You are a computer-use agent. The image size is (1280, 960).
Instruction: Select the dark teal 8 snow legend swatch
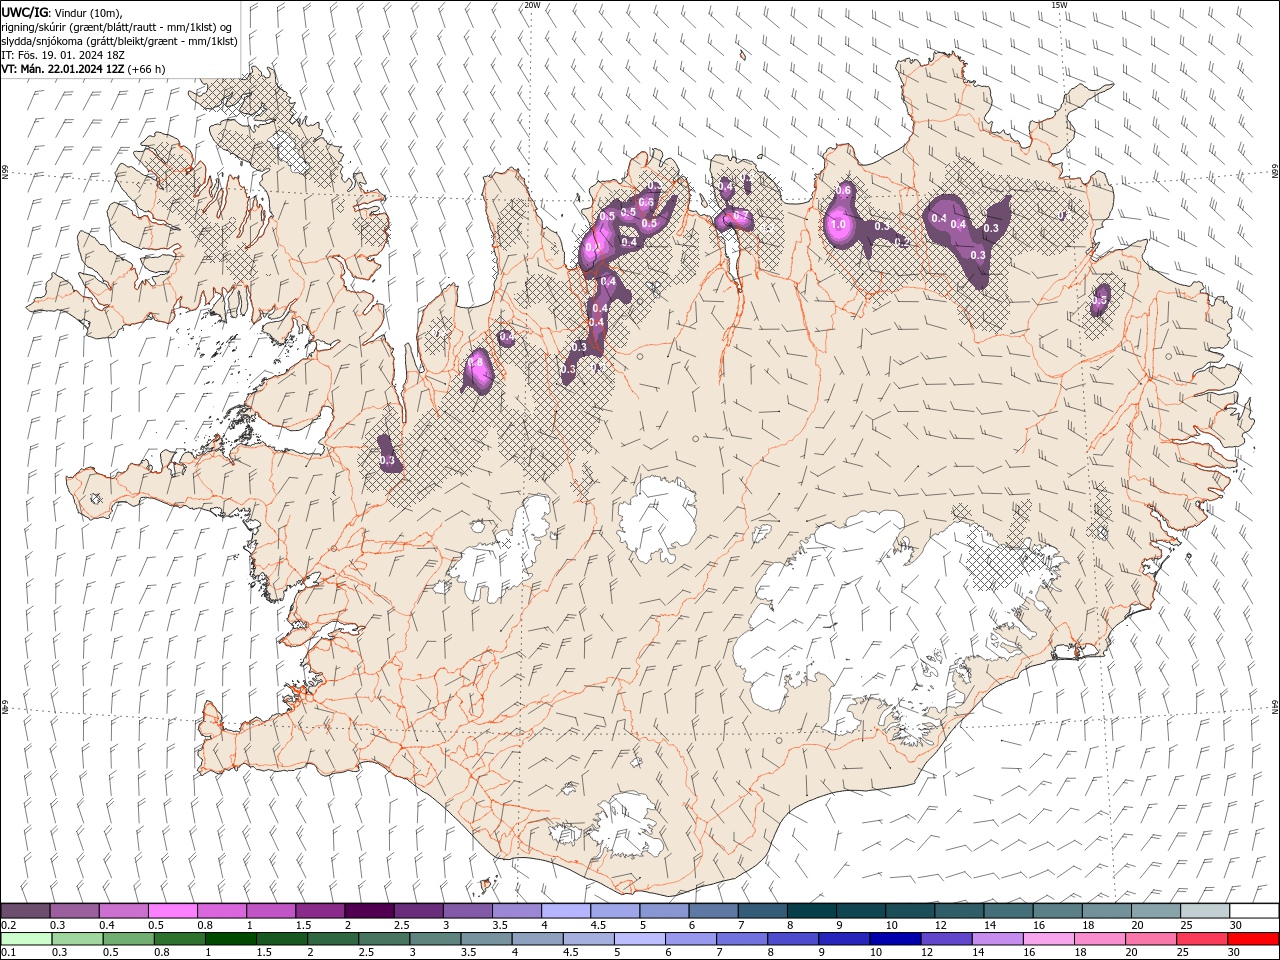pos(811,911)
